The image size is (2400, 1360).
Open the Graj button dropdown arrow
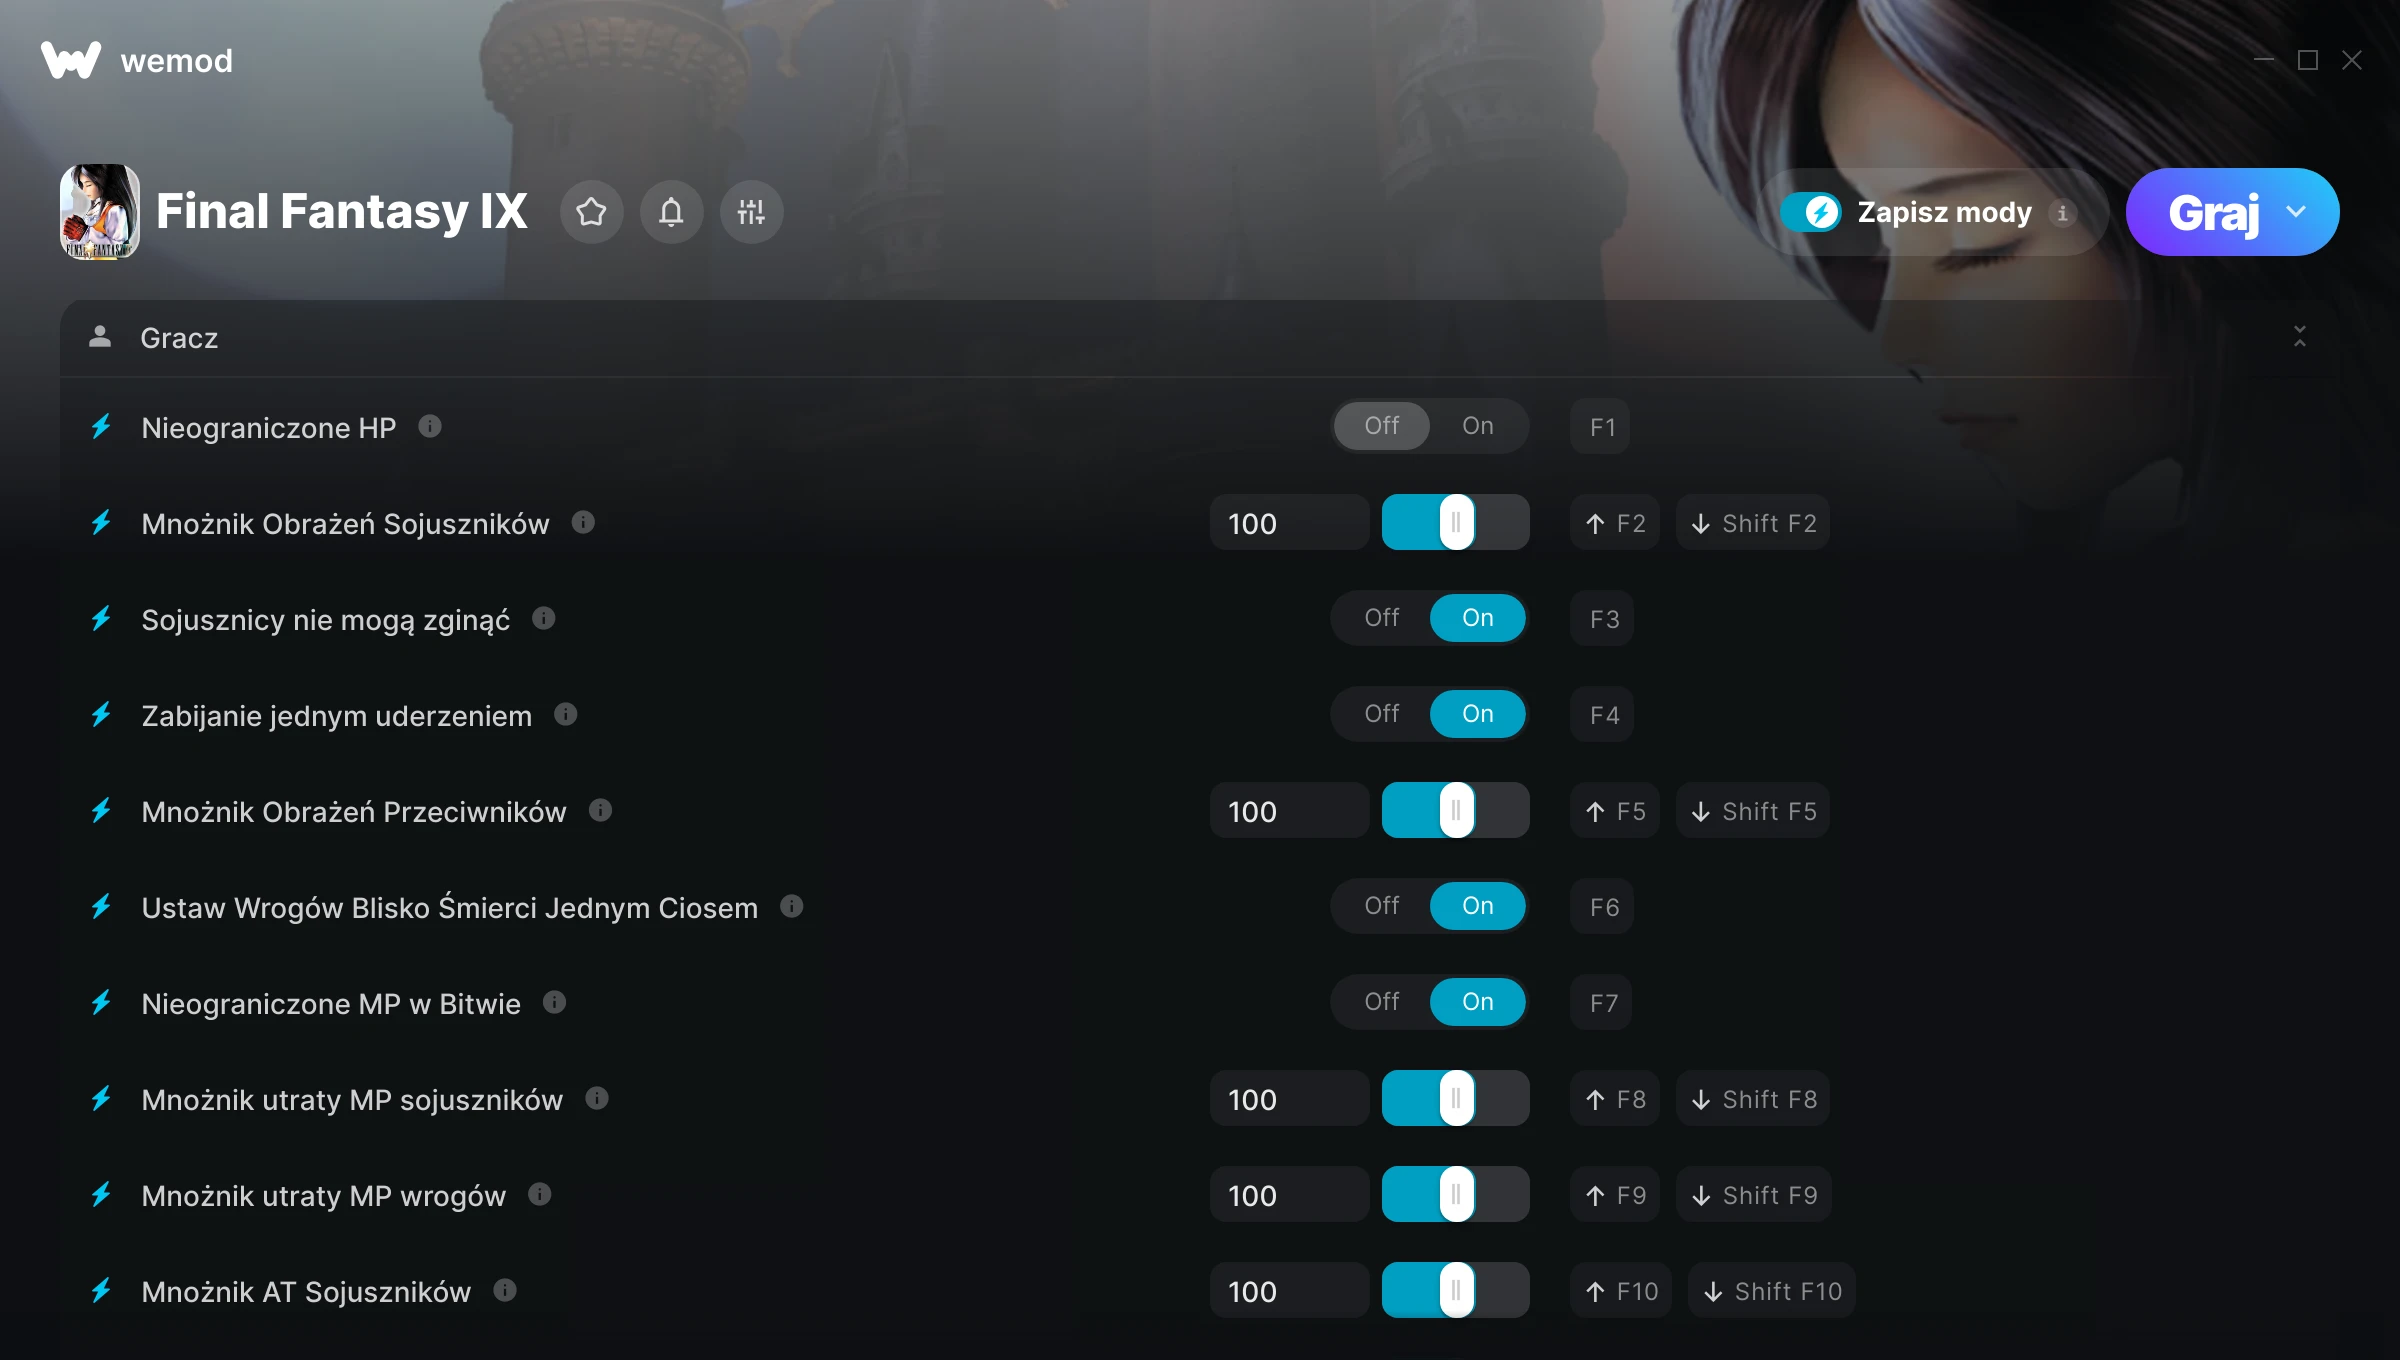tap(2296, 212)
